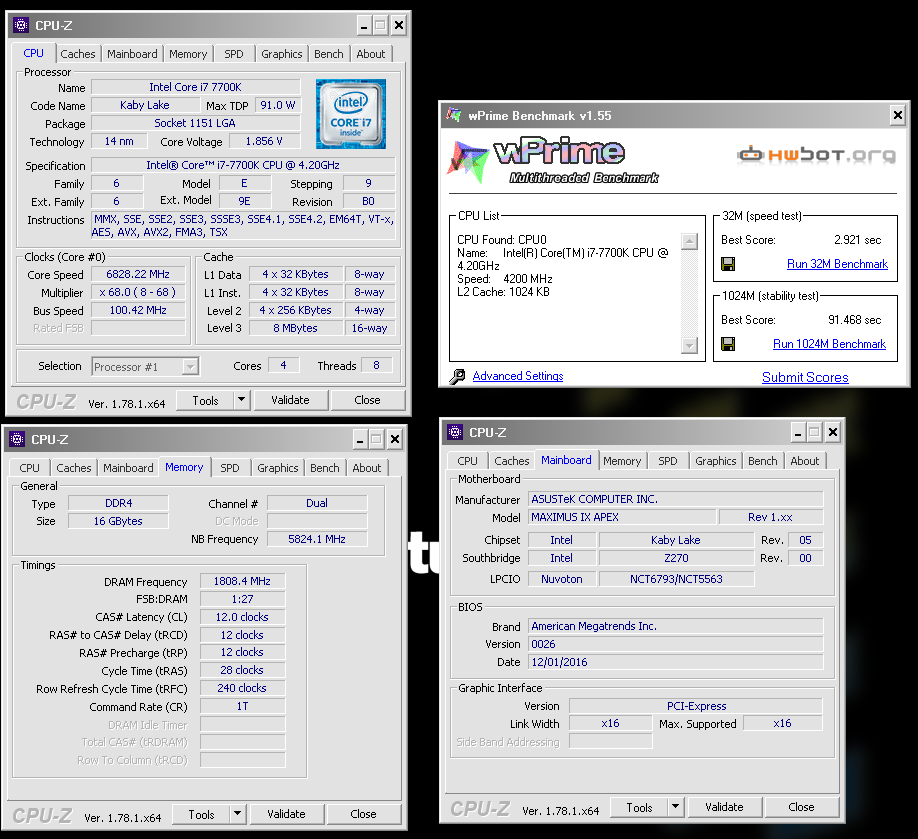Click the Close button in the Memory CPU-Z window

tap(364, 814)
